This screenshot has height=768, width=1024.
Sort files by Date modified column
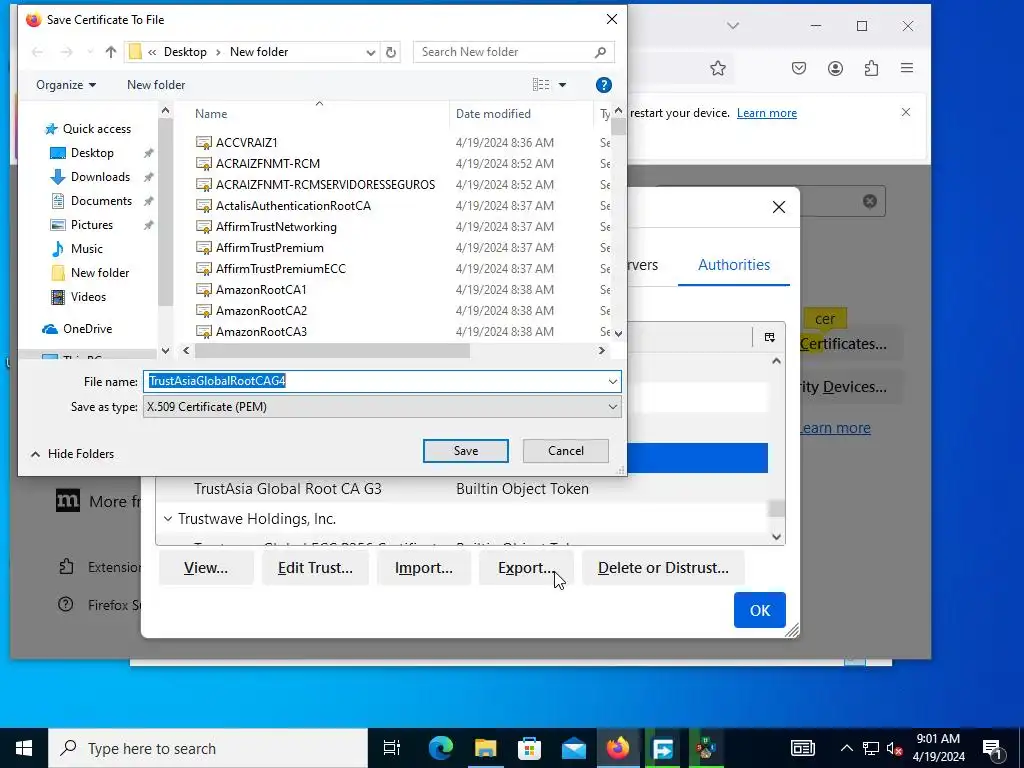pos(493,114)
